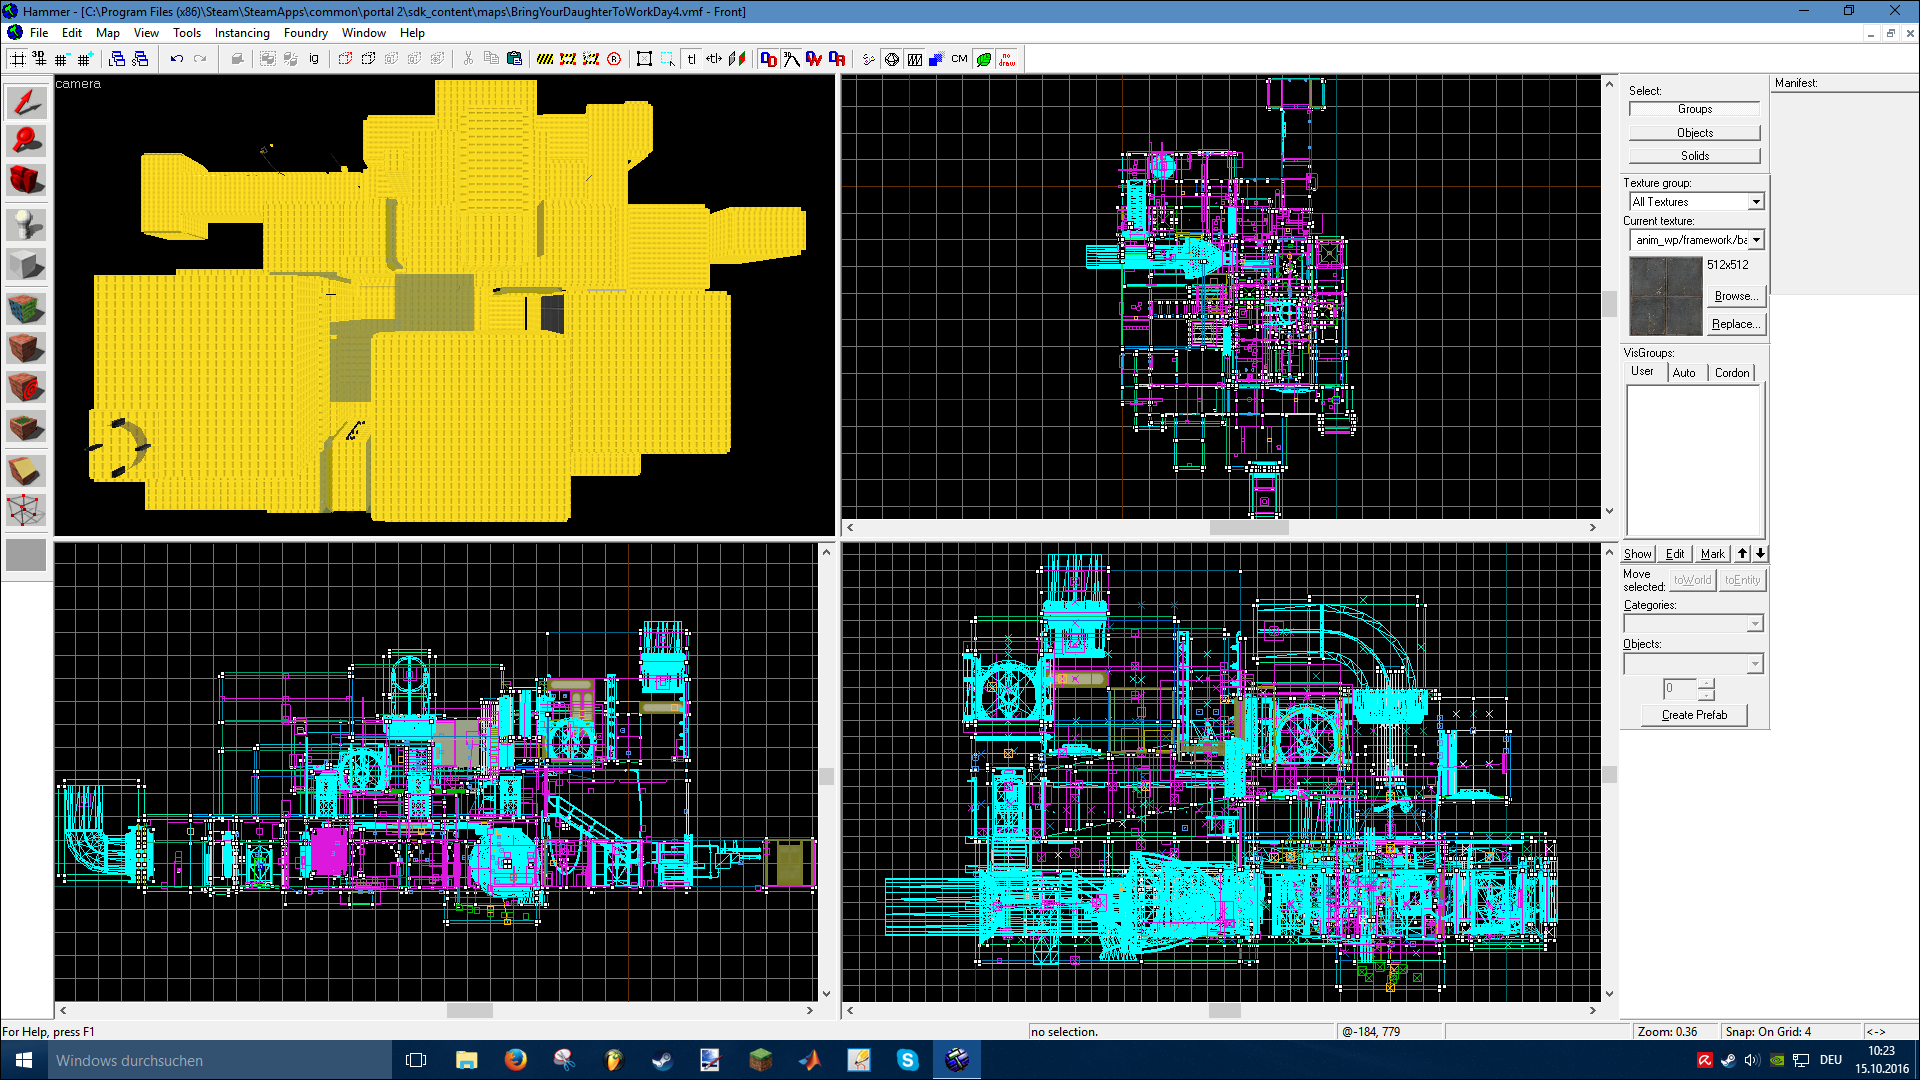Open Skype from the taskbar
Viewport: 1920px width, 1080px height.
tap(907, 1060)
